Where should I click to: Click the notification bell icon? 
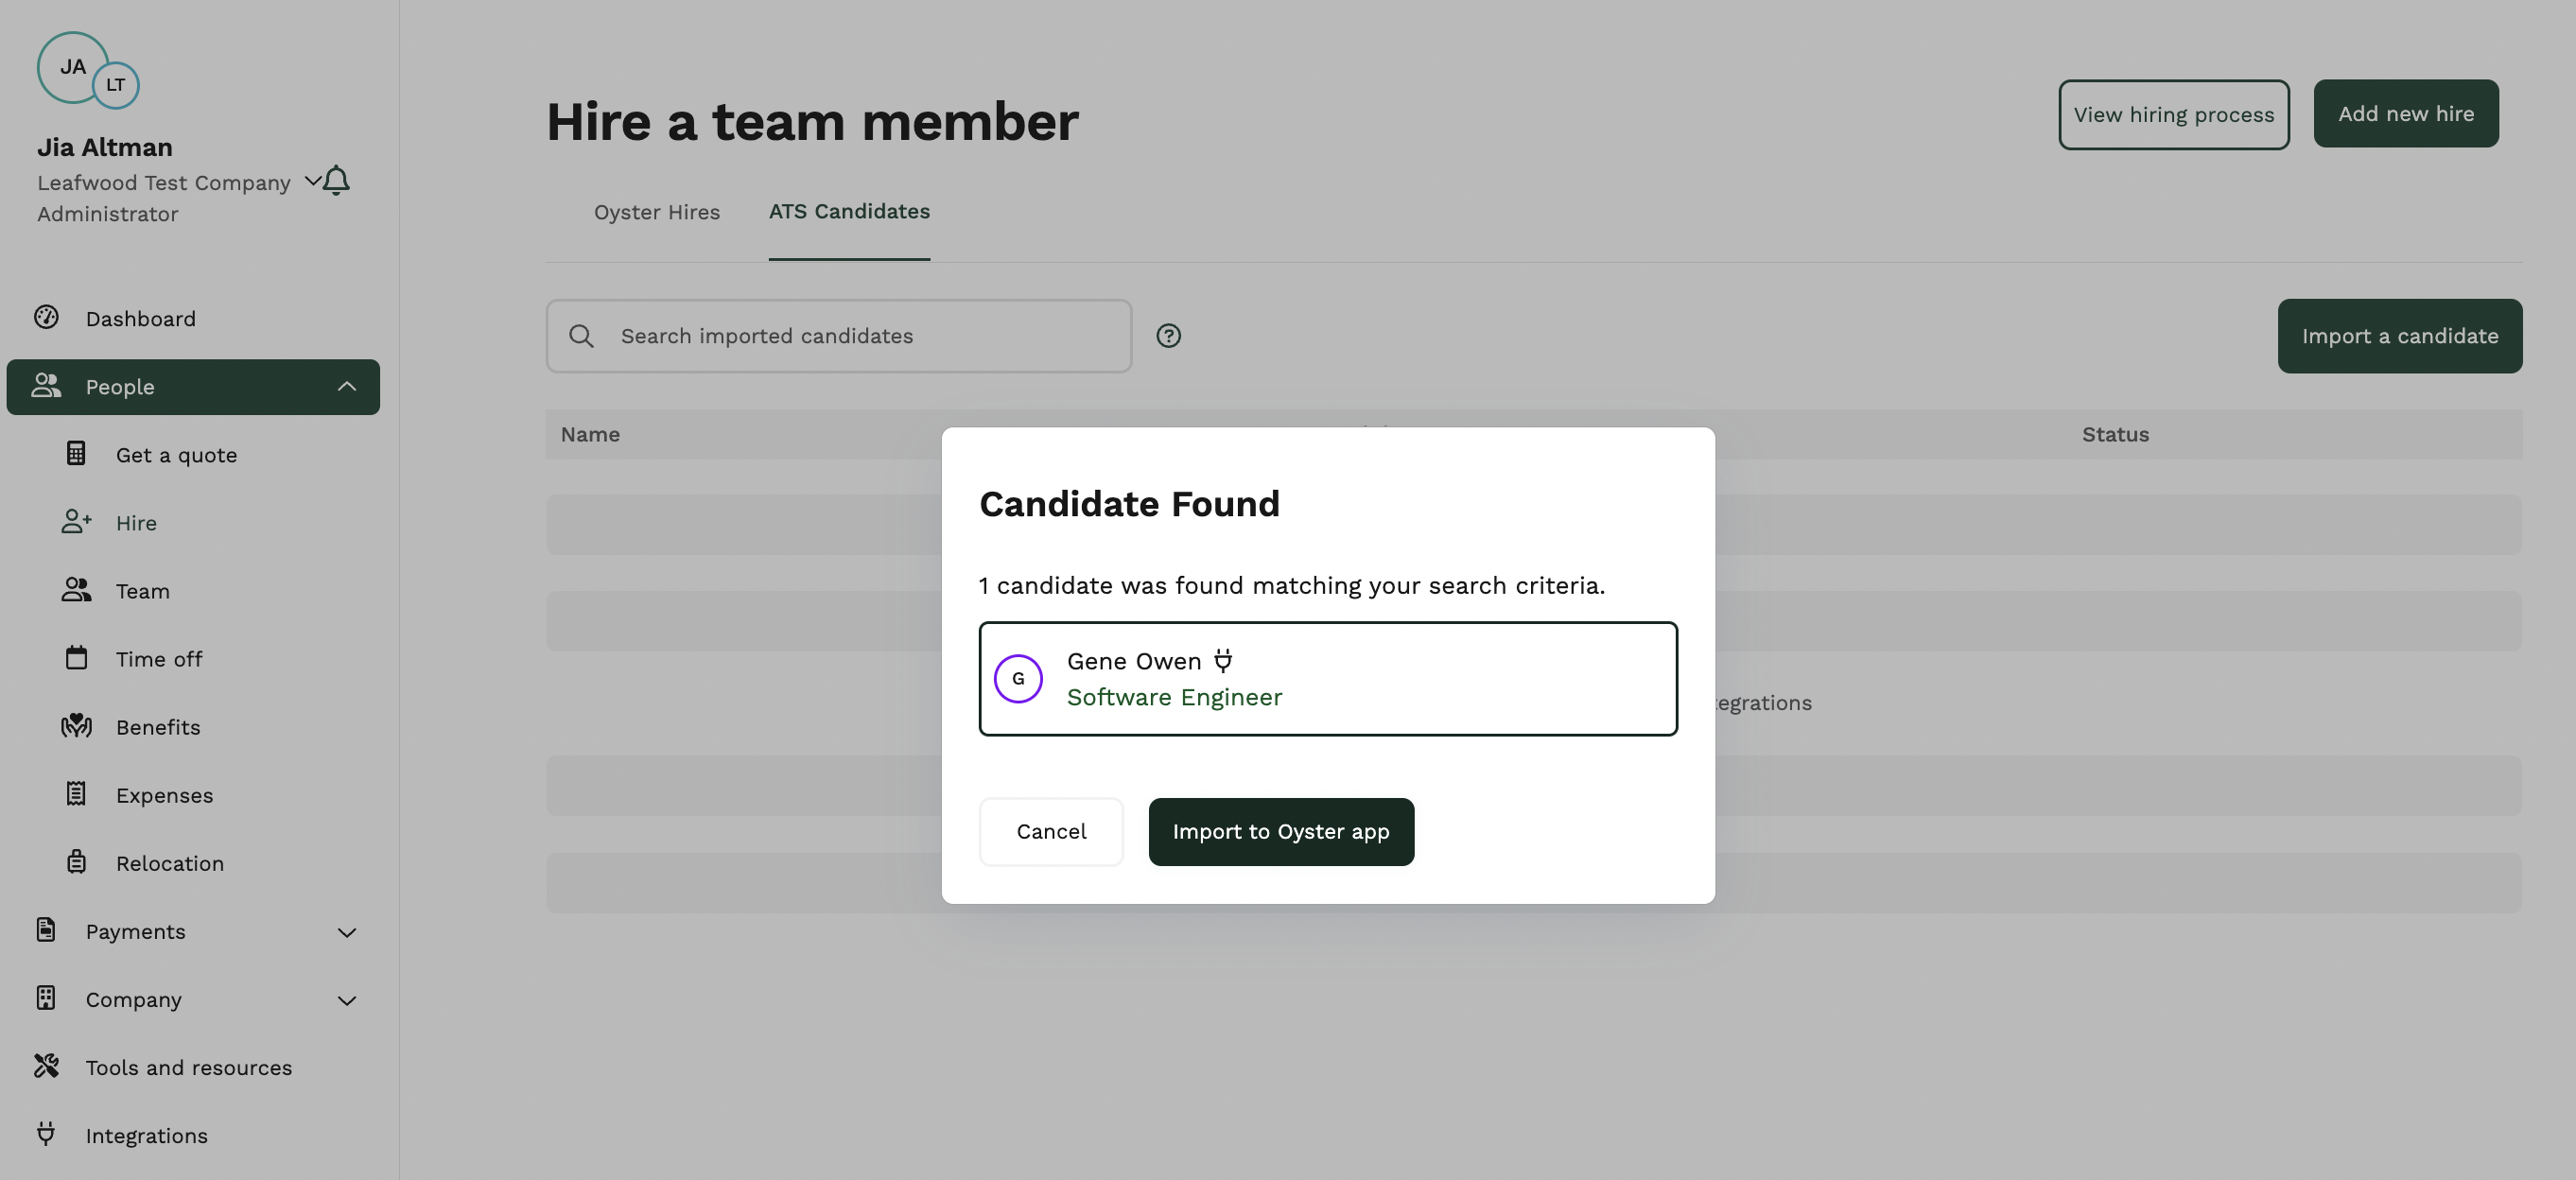(x=337, y=181)
